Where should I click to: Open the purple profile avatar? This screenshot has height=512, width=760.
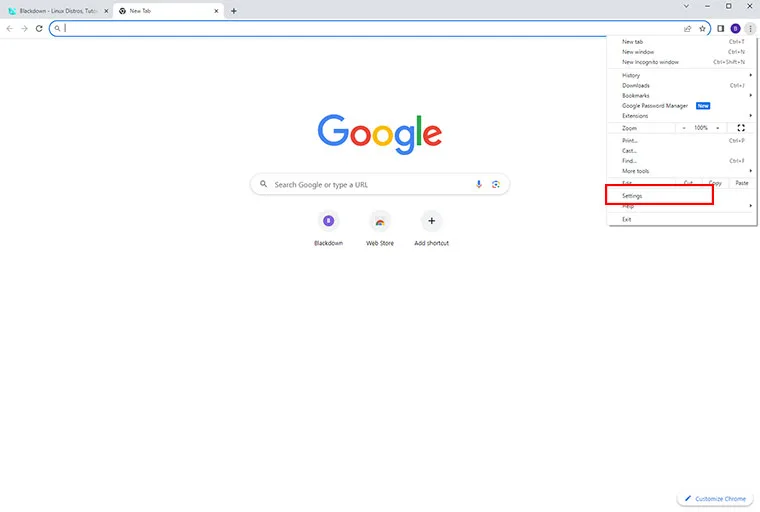point(736,28)
